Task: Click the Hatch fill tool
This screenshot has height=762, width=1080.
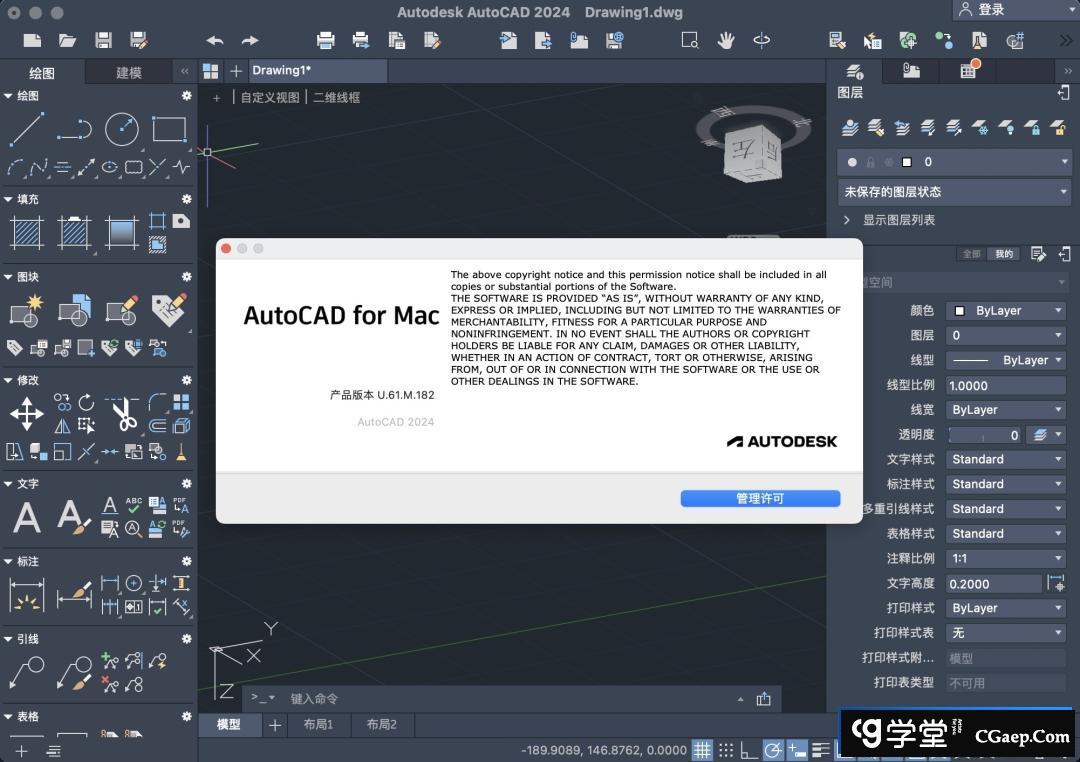Action: tap(27, 233)
